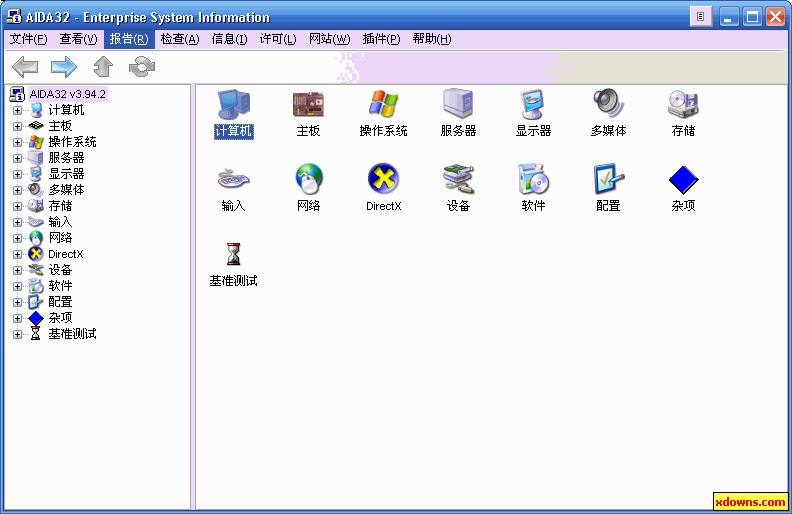Image resolution: width=792 pixels, height=514 pixels.
Task: Expand the 输入 tree node
Action: click(17, 222)
